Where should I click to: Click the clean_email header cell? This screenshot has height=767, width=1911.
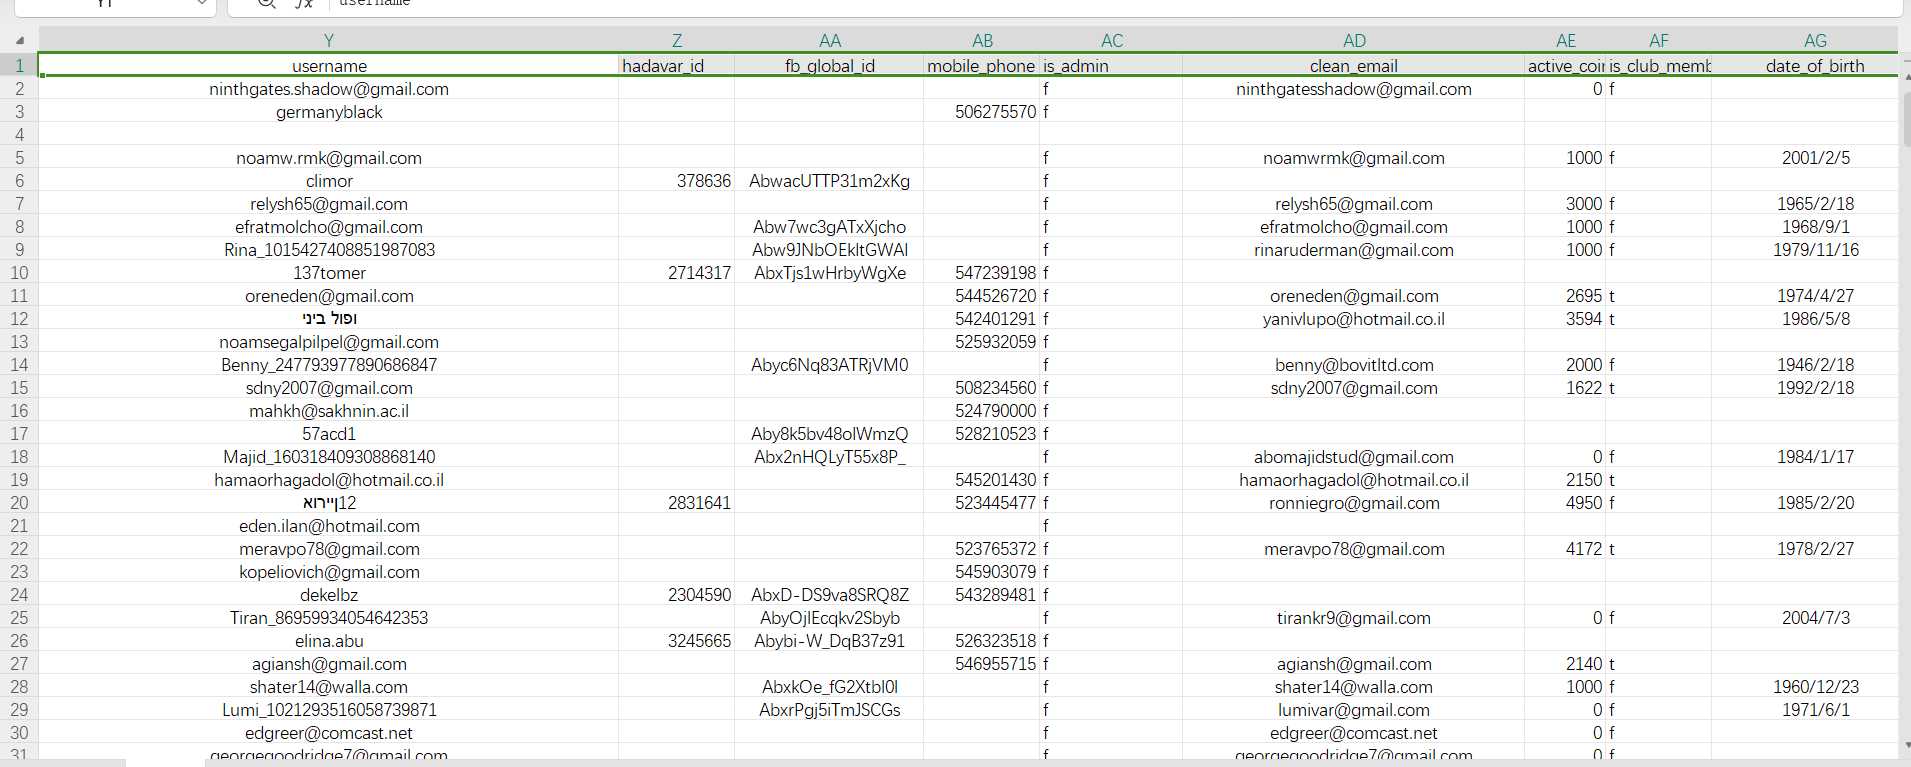(x=1354, y=66)
